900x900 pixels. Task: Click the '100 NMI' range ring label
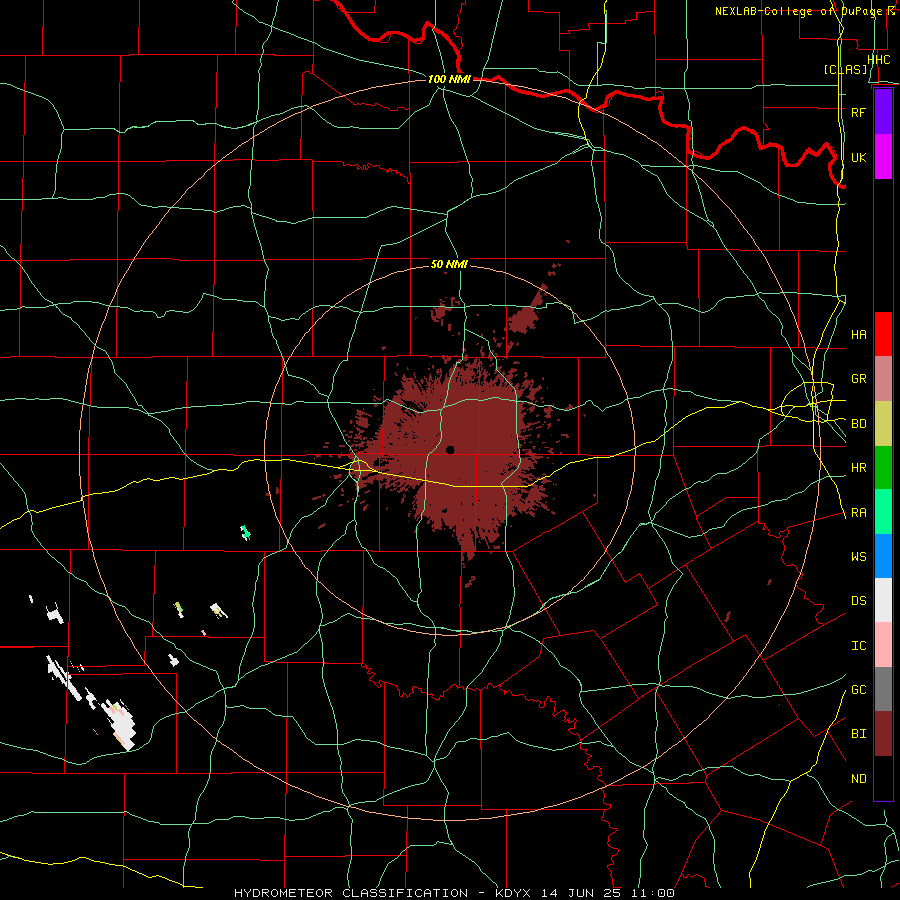click(x=449, y=79)
